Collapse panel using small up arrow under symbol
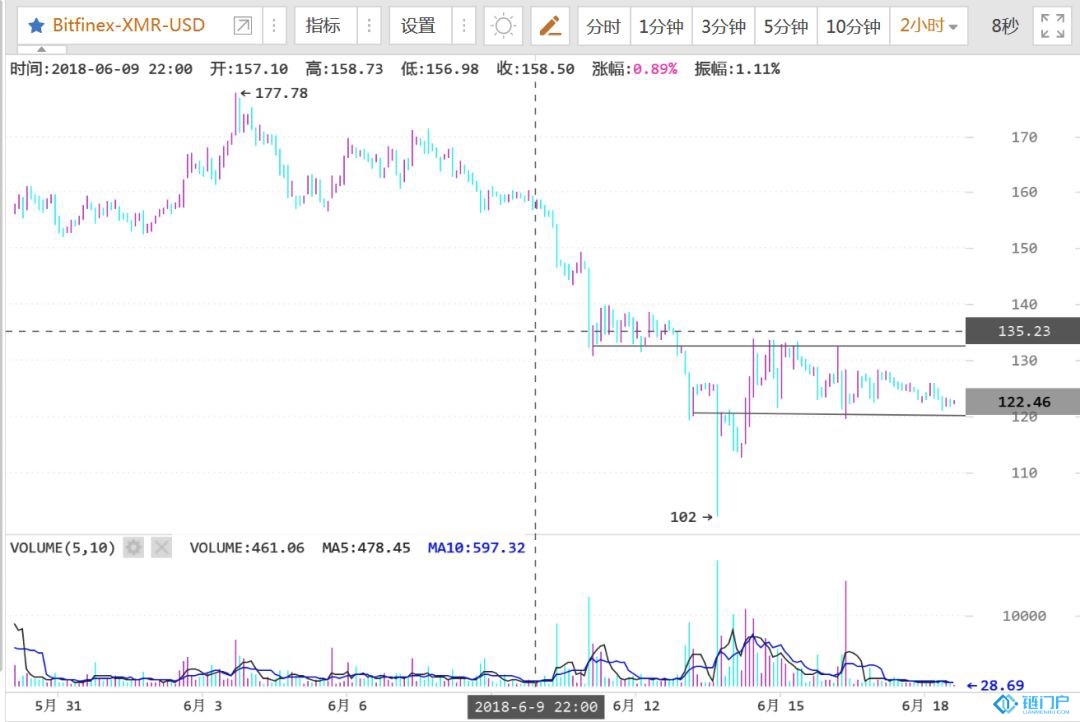The height and width of the screenshot is (722, 1080). (40, 49)
